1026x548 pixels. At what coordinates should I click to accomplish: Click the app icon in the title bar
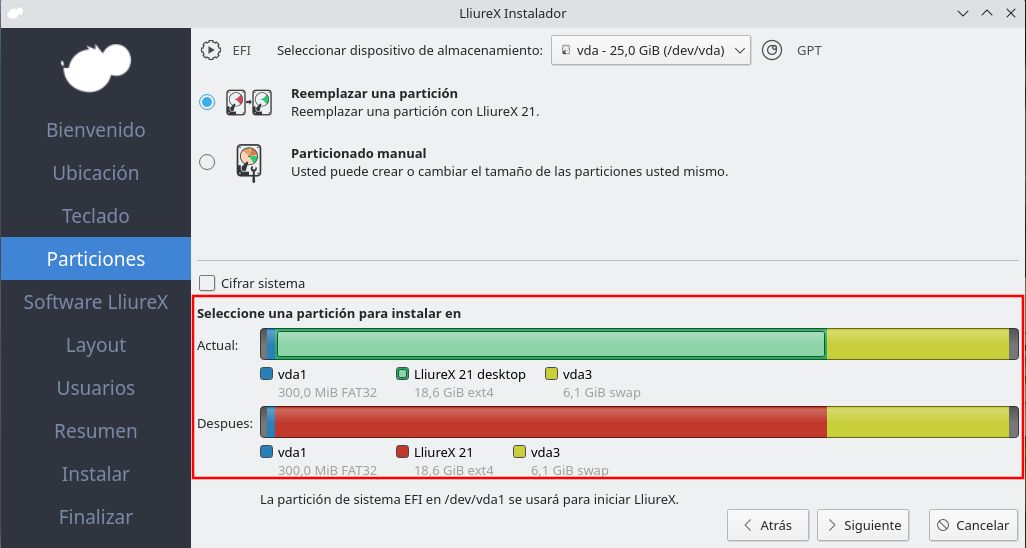pos(14,13)
